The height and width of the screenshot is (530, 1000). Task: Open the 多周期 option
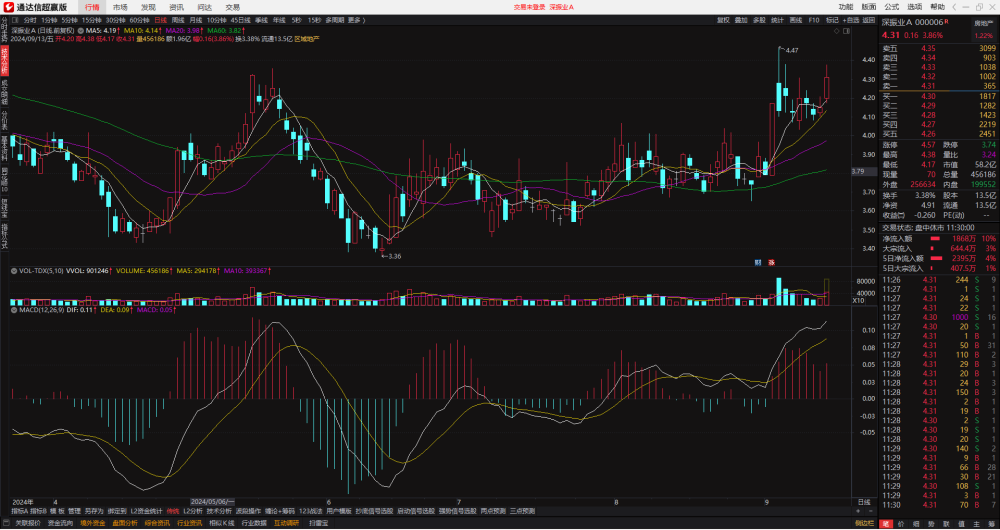pos(335,20)
